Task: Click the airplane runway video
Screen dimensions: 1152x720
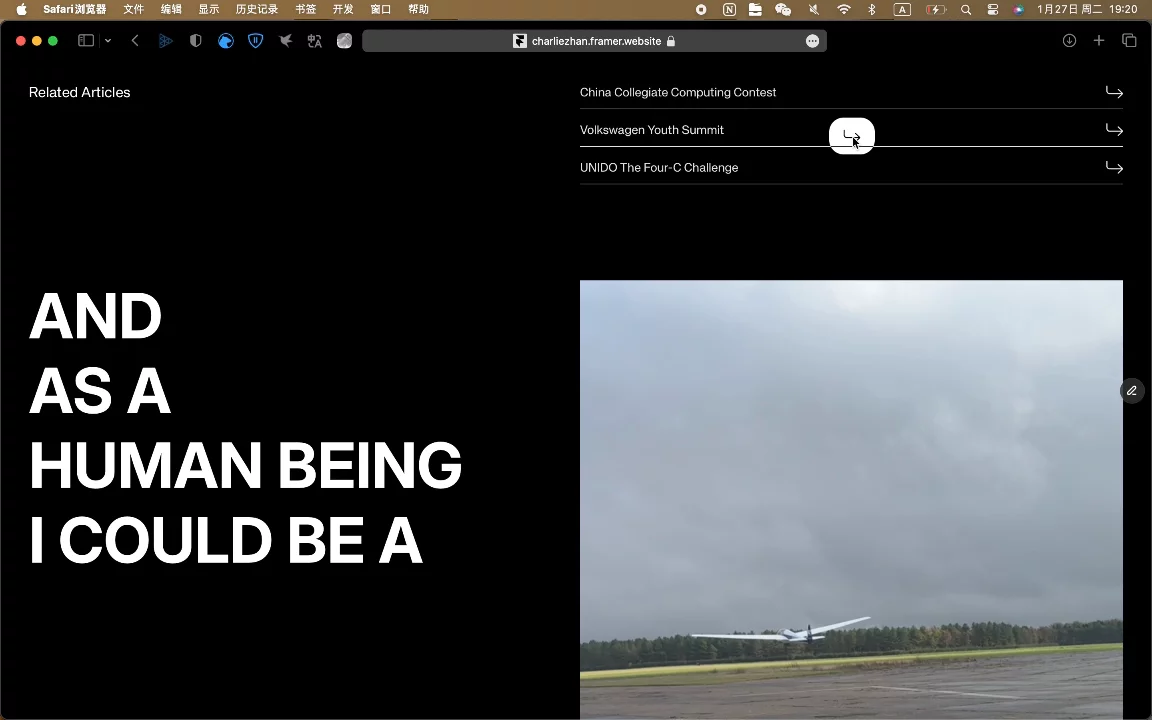Action: (x=851, y=500)
